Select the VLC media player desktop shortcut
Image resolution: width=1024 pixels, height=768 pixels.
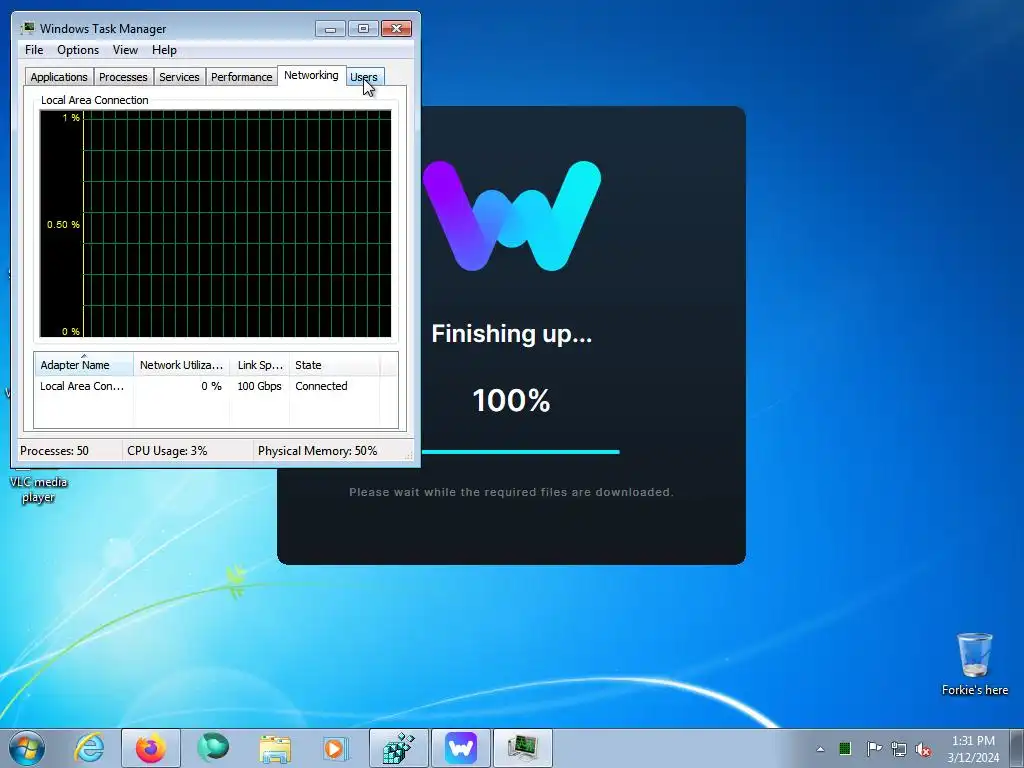(39, 487)
